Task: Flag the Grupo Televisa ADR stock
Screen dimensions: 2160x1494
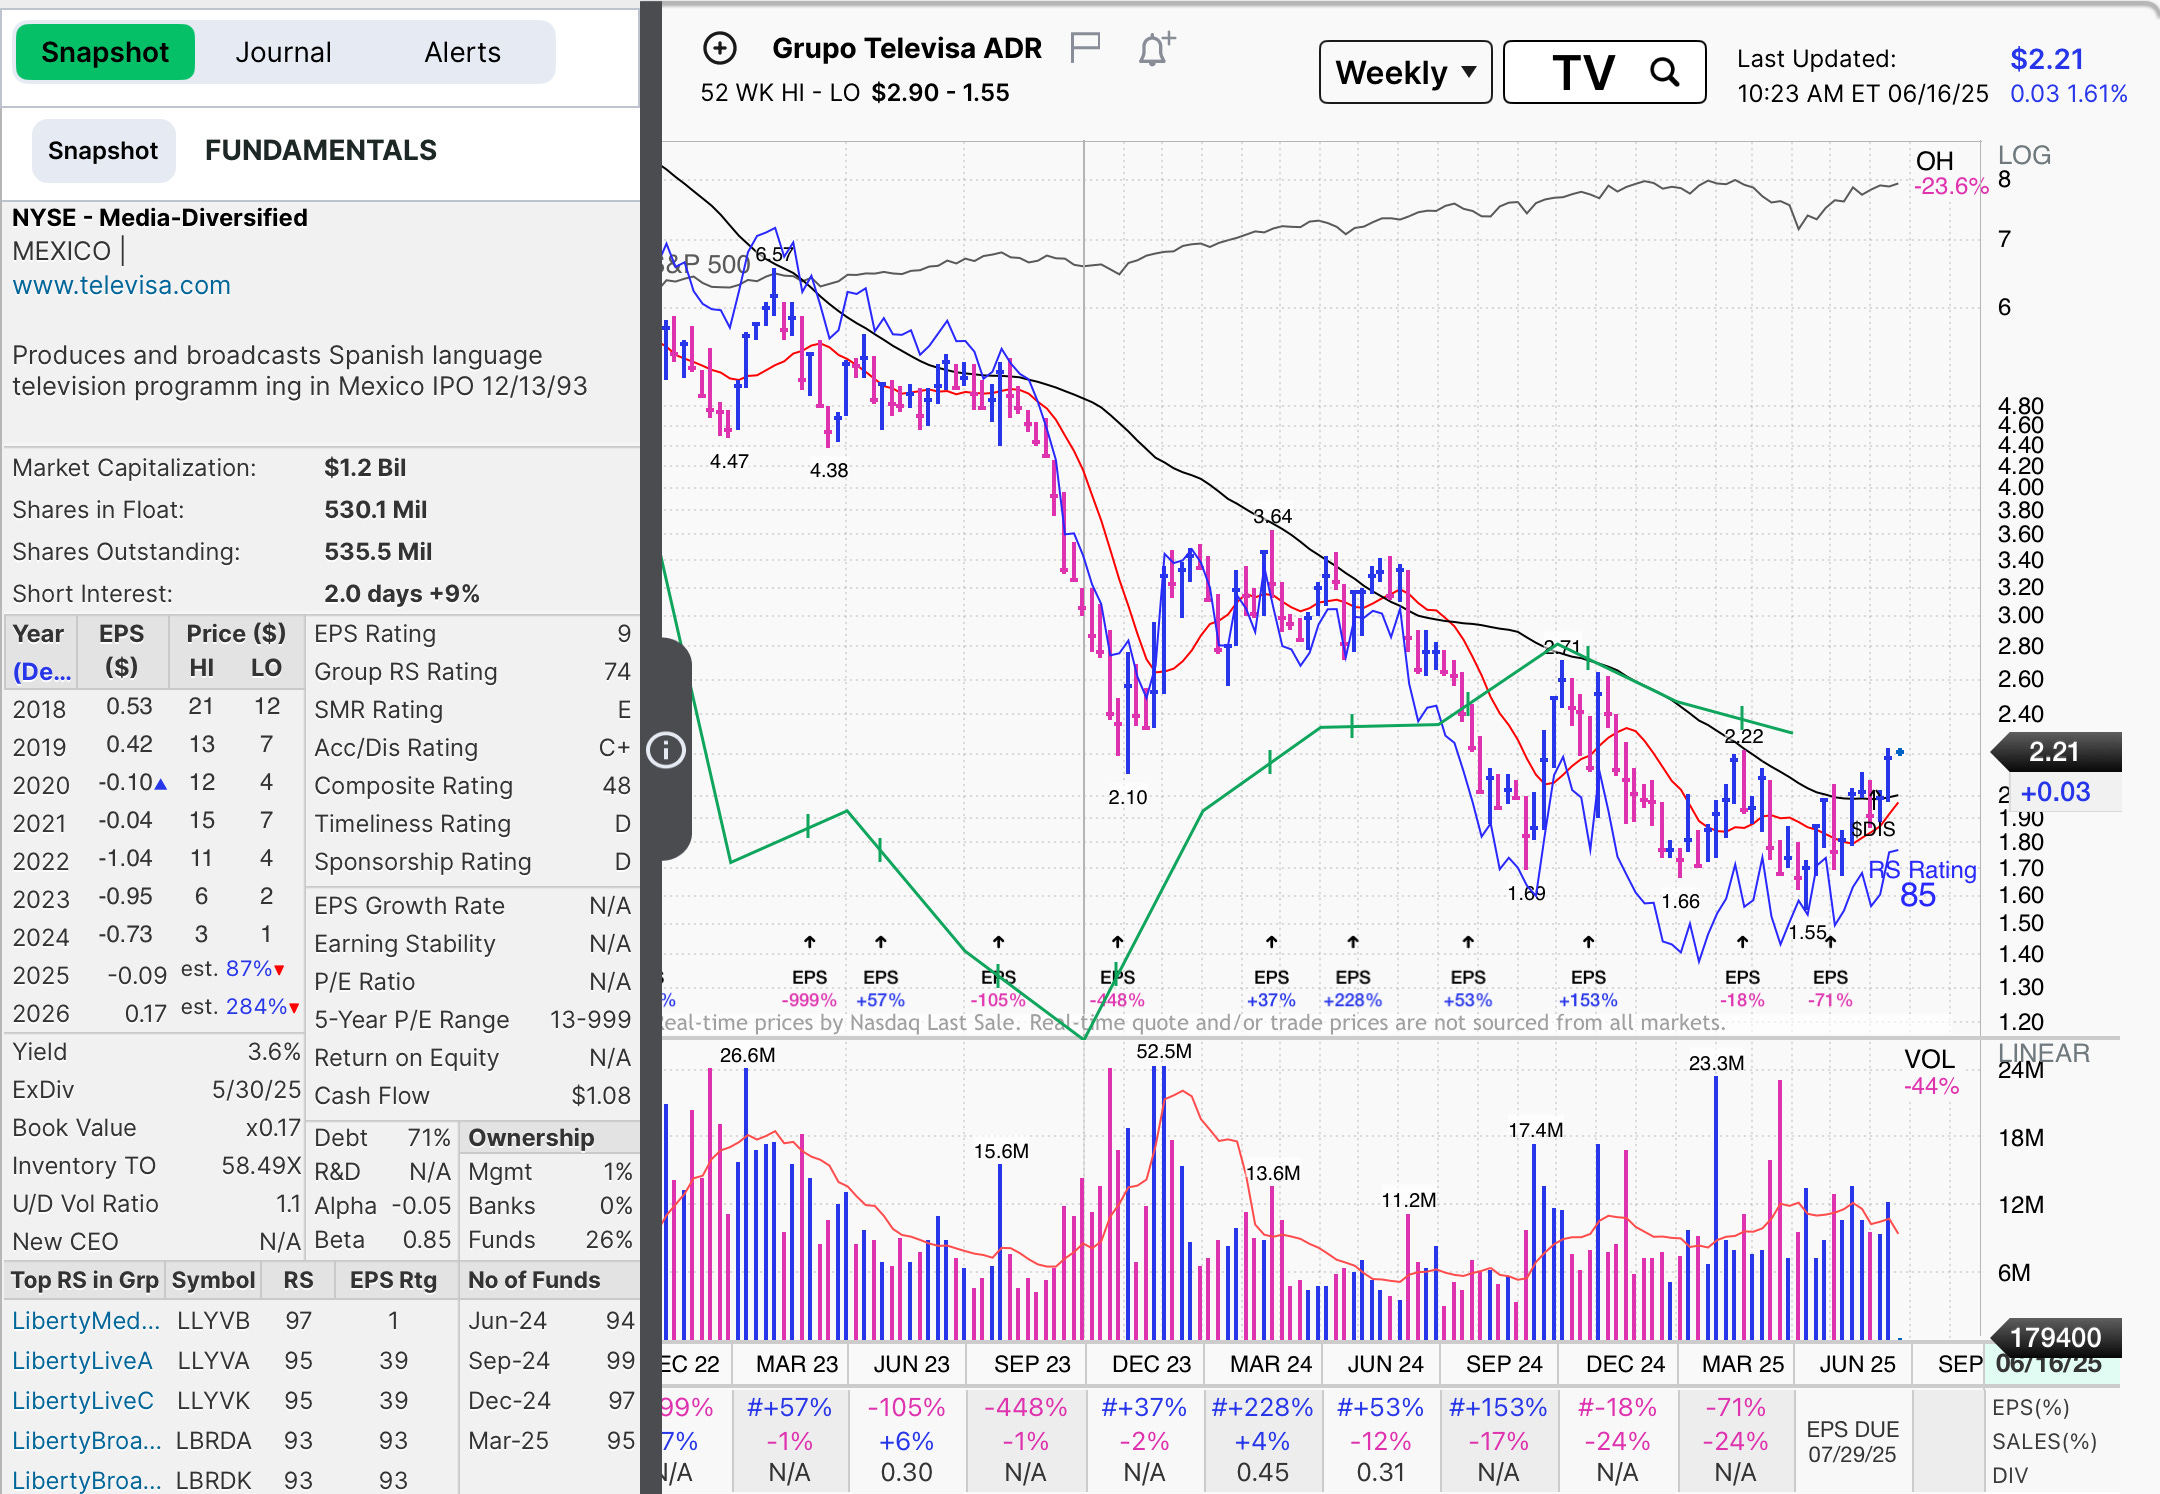Action: 1085,46
